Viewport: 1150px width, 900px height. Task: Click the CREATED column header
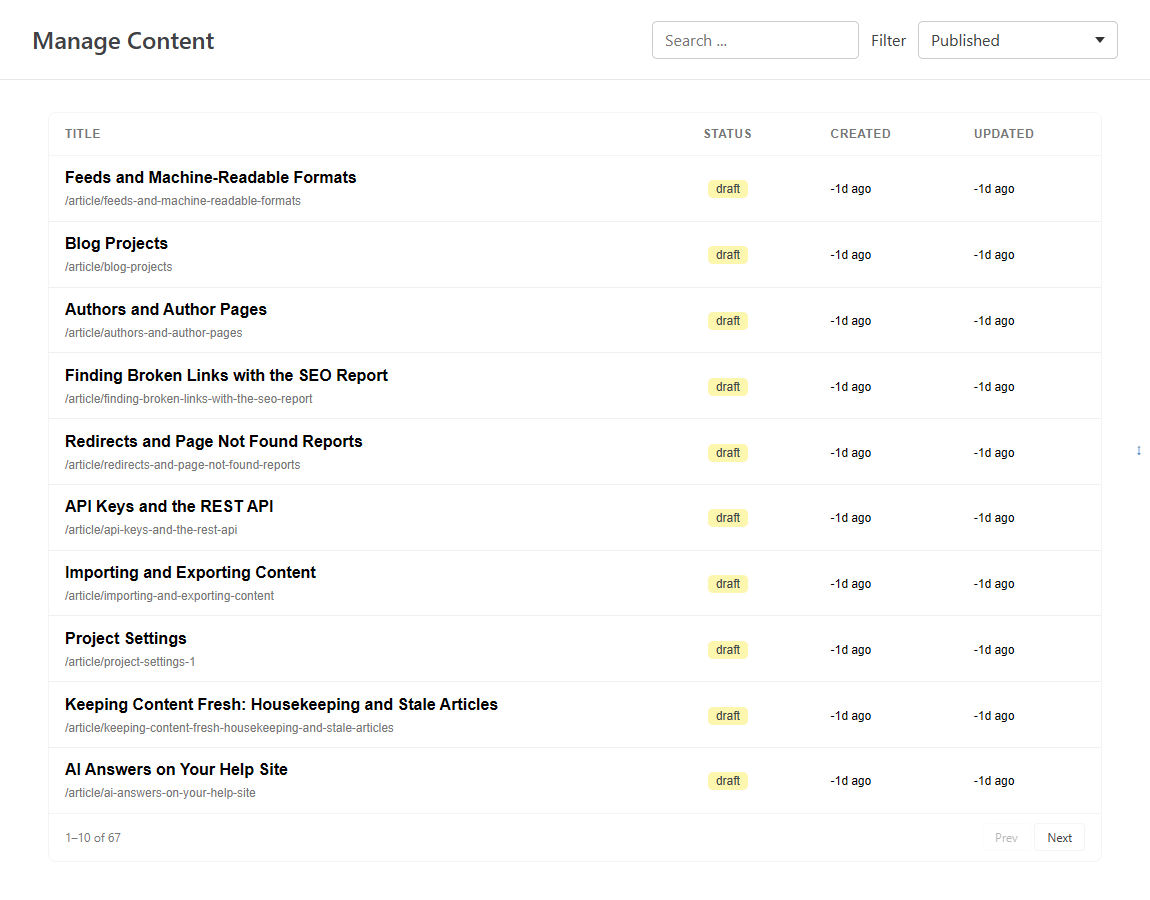(860, 133)
